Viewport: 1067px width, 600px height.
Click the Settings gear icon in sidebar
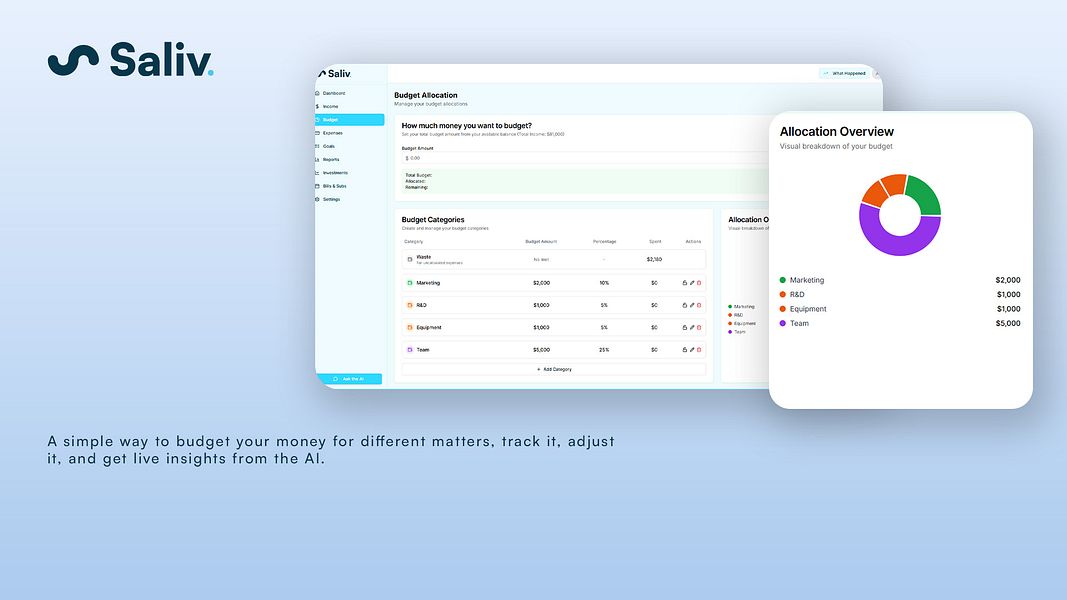click(x=317, y=199)
